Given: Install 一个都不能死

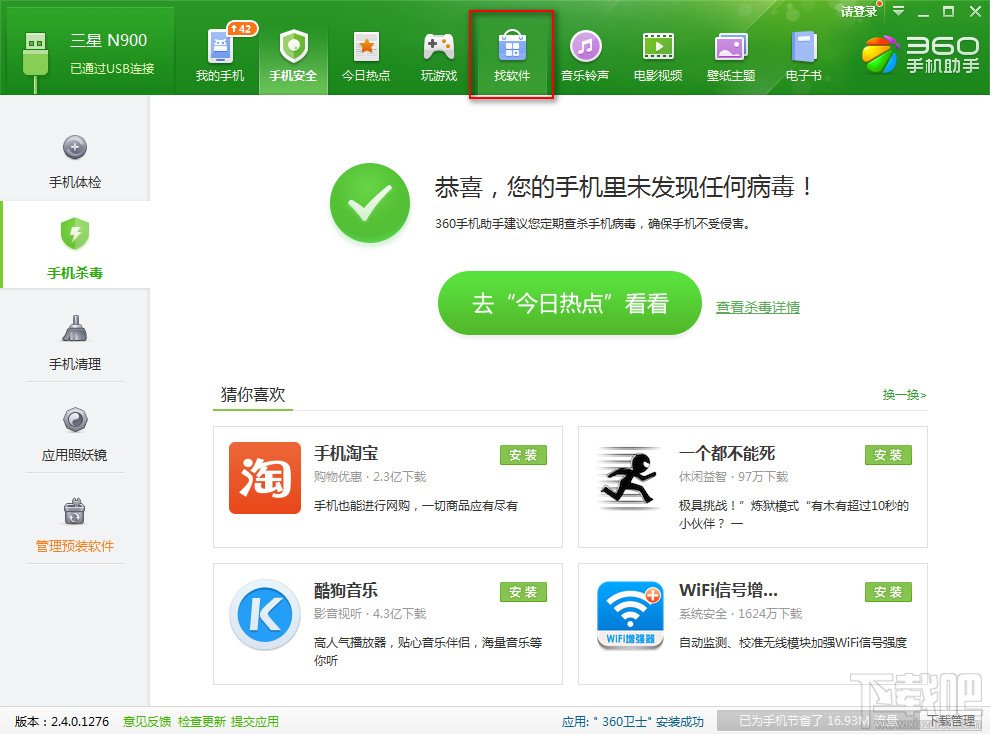Looking at the screenshot, I should pos(888,454).
